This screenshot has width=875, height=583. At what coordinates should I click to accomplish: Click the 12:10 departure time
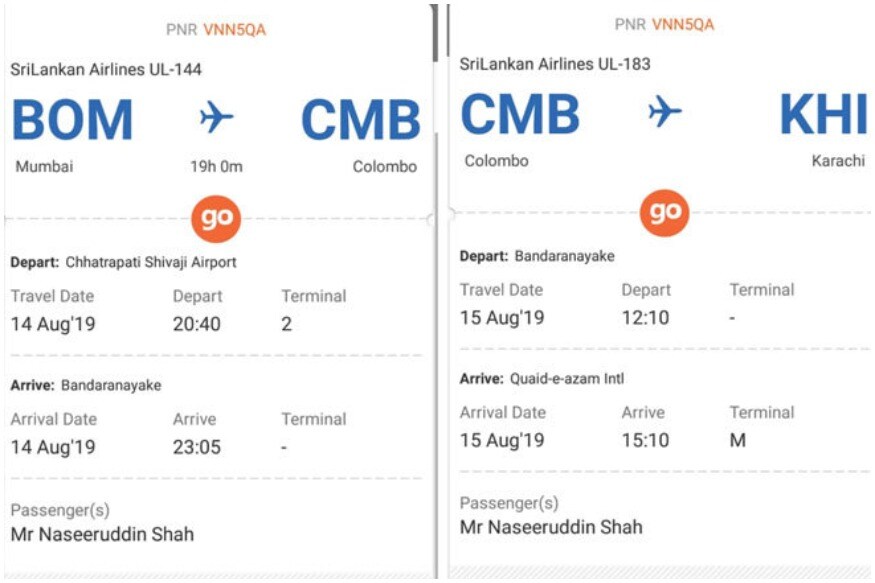click(646, 318)
